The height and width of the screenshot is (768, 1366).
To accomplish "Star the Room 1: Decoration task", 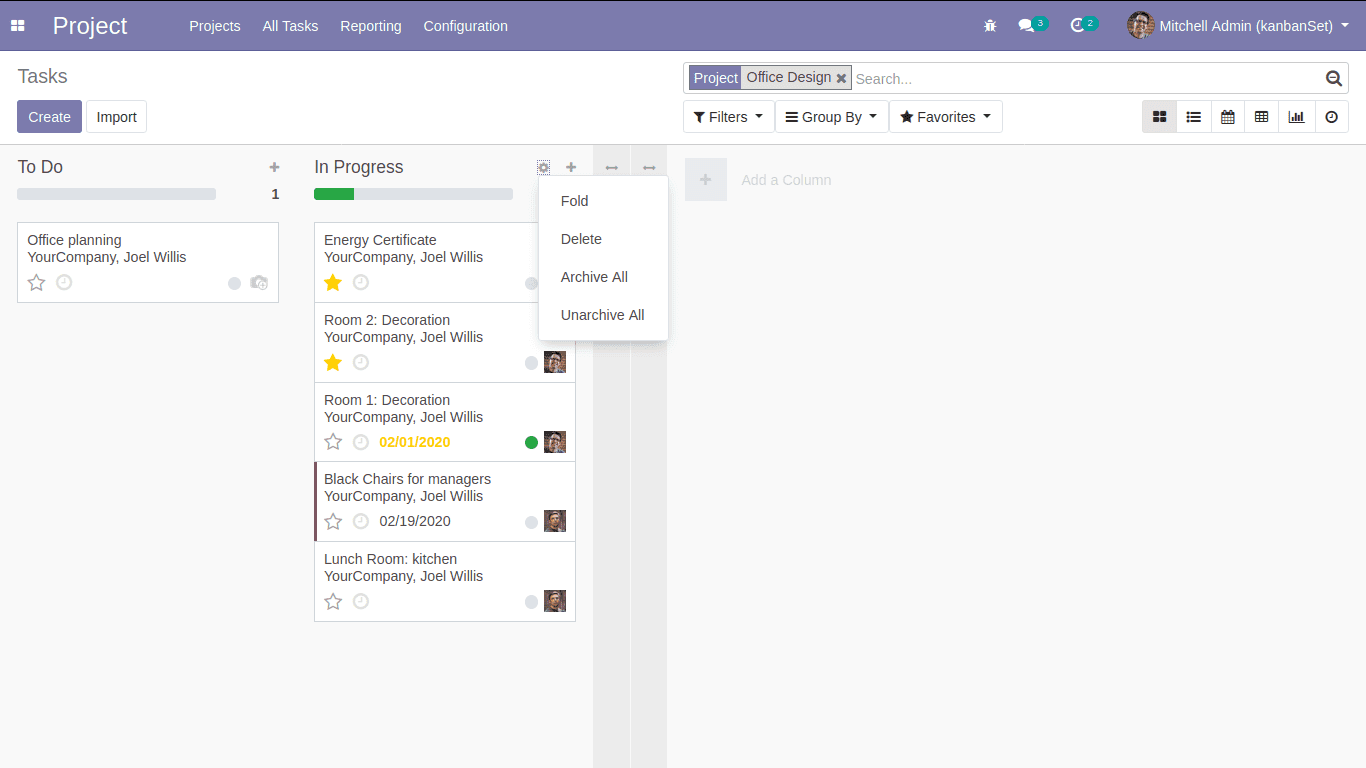I will (333, 442).
